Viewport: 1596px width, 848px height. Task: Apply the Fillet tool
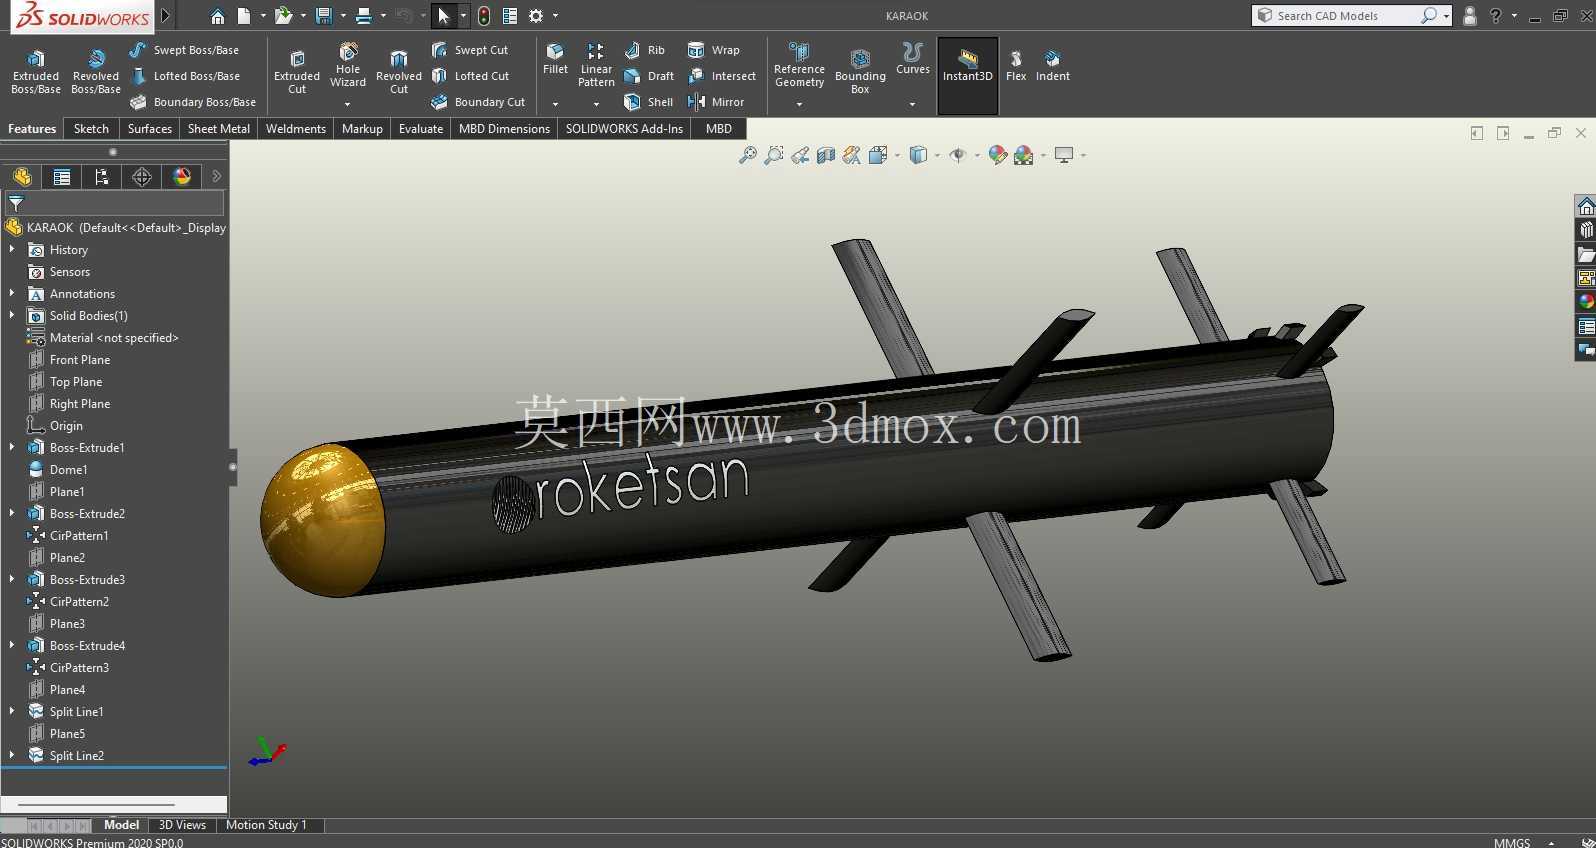555,59
